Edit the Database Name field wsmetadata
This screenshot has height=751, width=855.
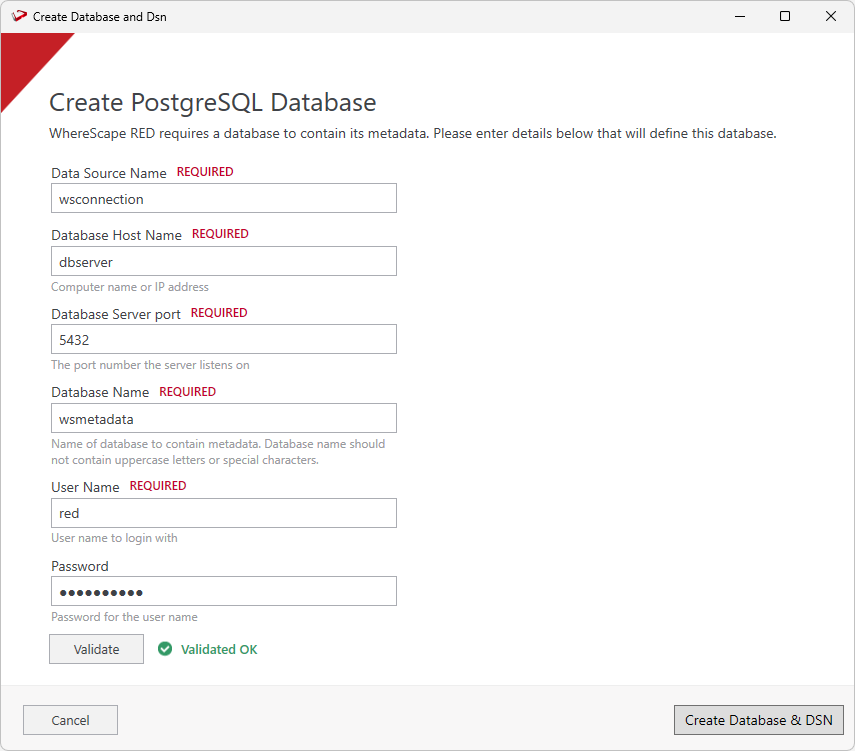pos(224,418)
